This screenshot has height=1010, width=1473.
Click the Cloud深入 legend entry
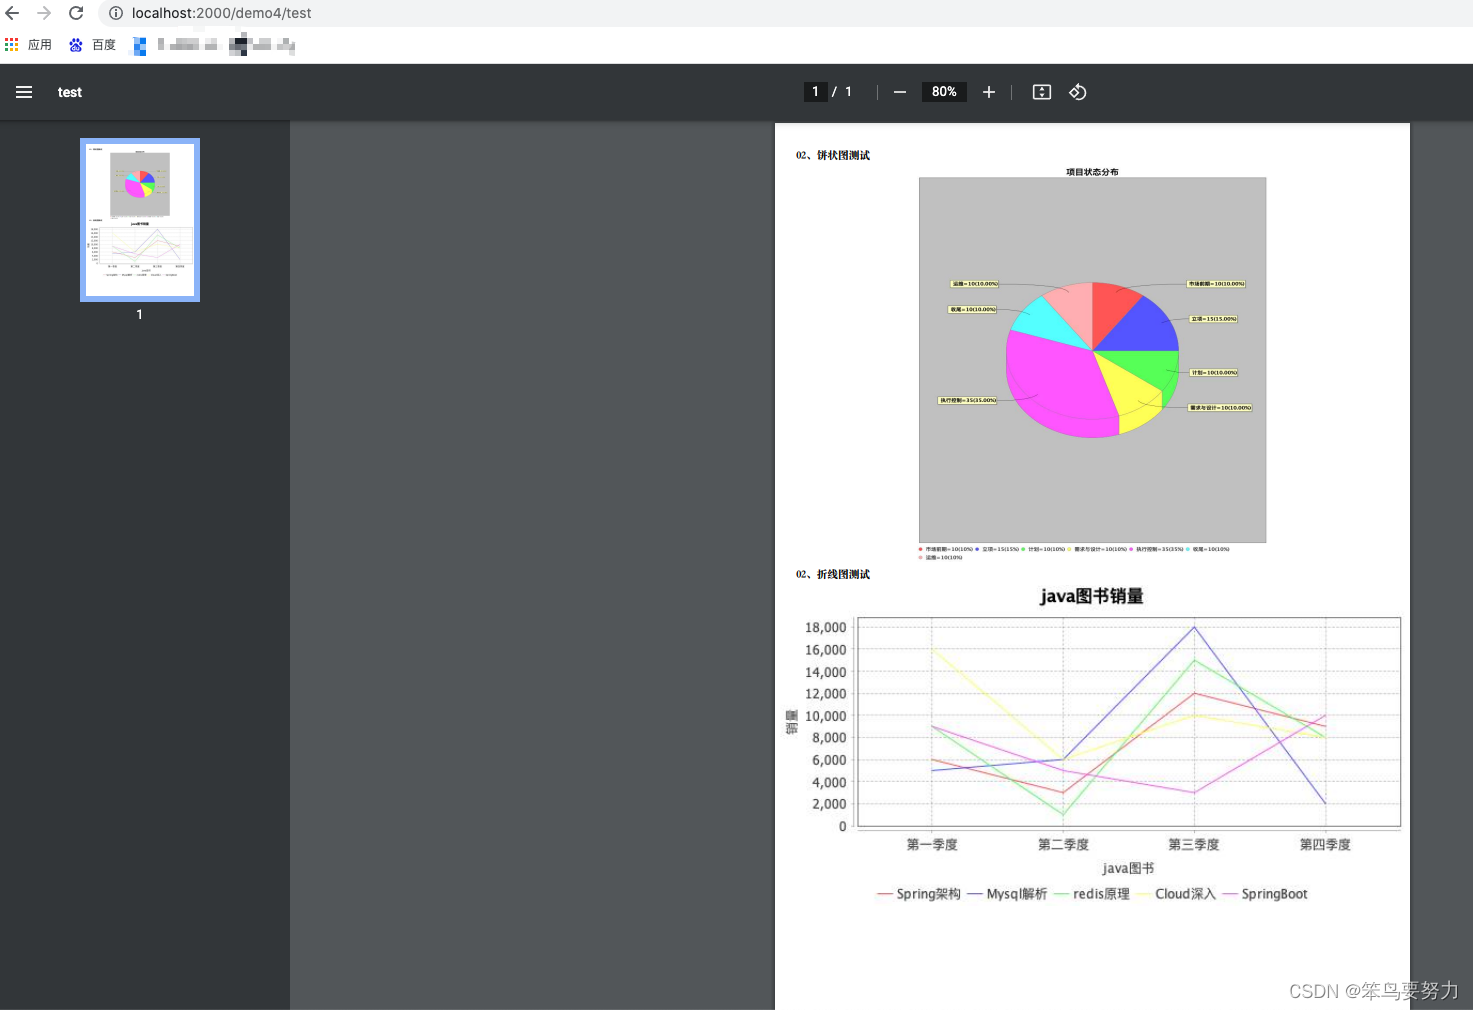[1176, 894]
